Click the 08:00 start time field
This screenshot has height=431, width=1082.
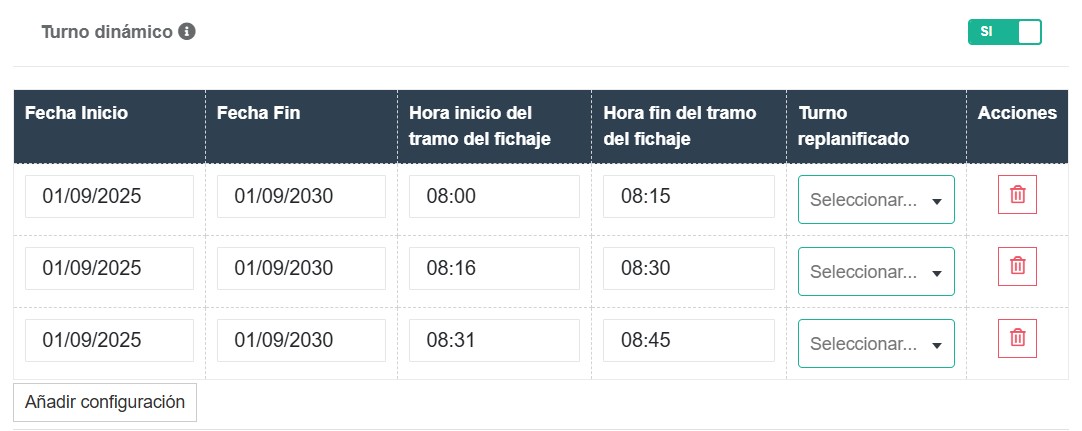click(494, 197)
